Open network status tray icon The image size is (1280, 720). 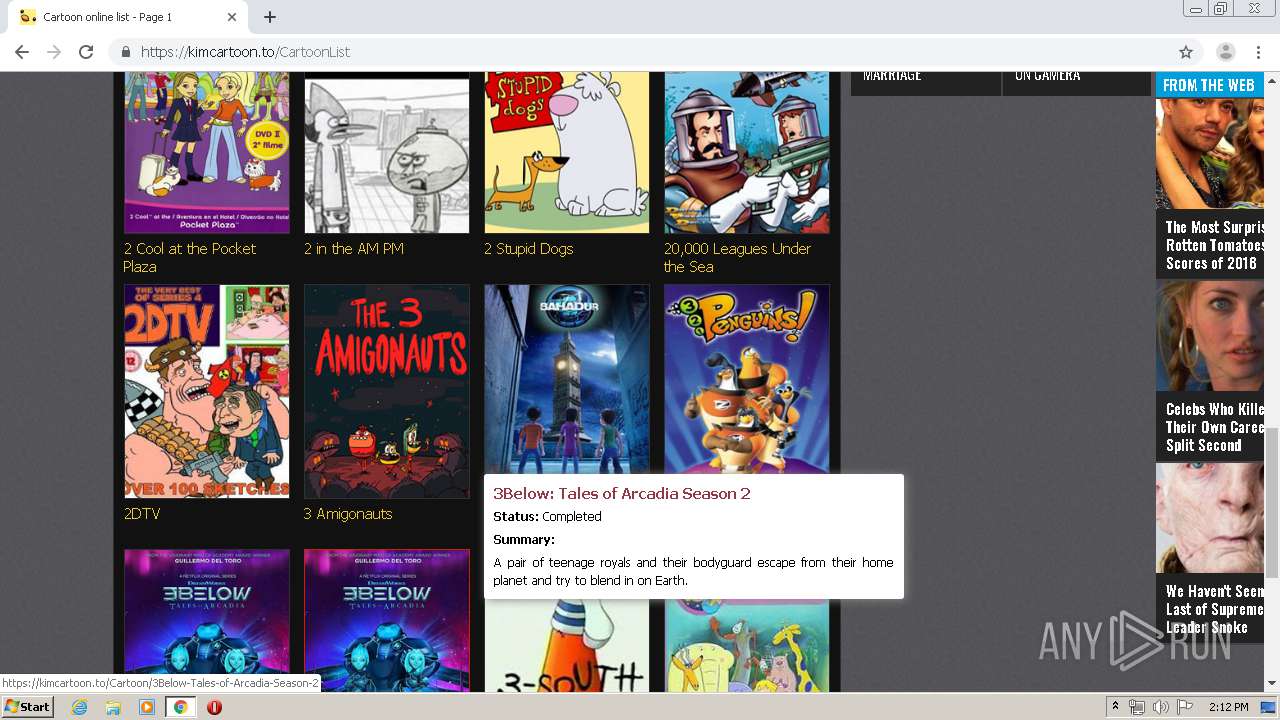tap(1137, 707)
